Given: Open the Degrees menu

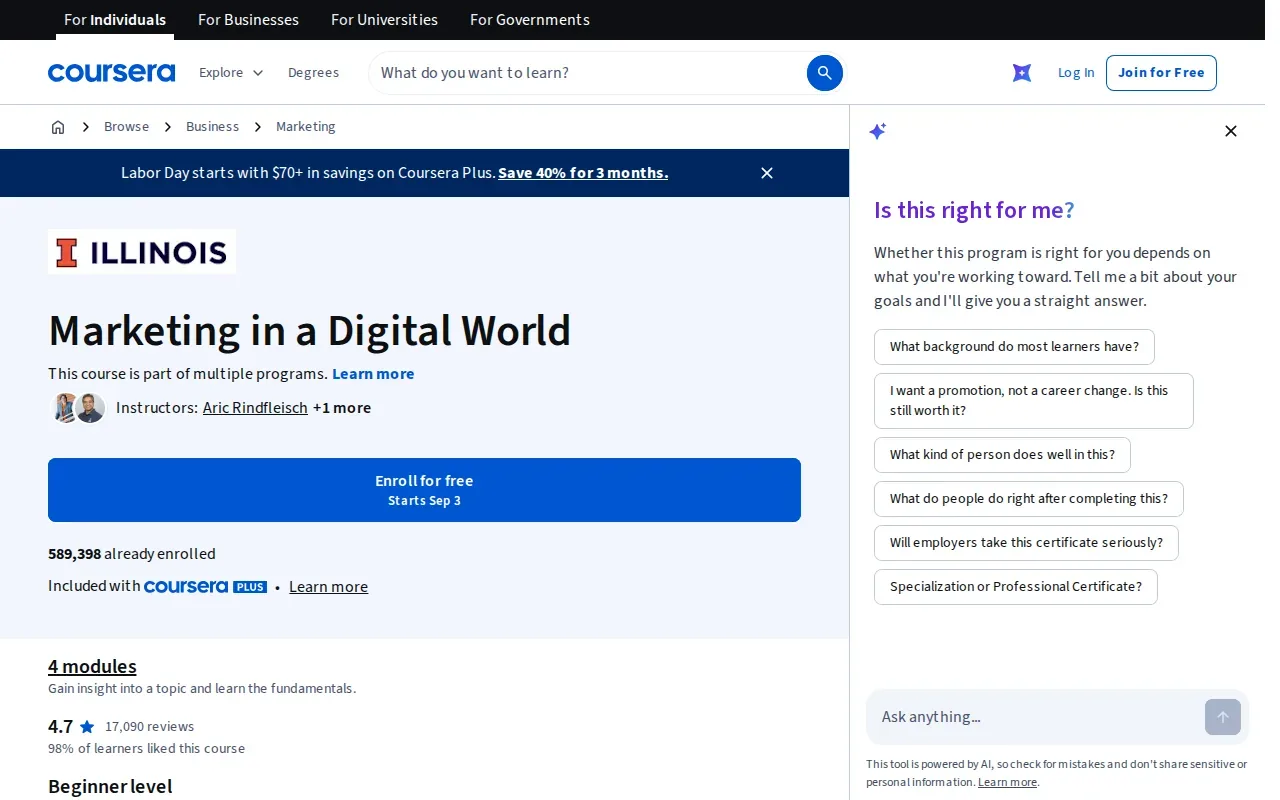Looking at the screenshot, I should click(313, 73).
